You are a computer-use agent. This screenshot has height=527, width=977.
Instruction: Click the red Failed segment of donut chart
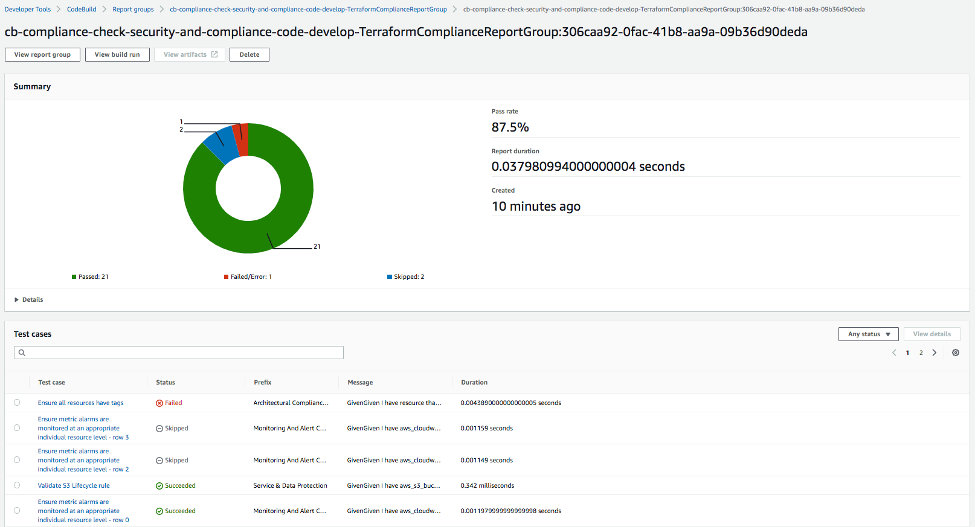(x=242, y=139)
